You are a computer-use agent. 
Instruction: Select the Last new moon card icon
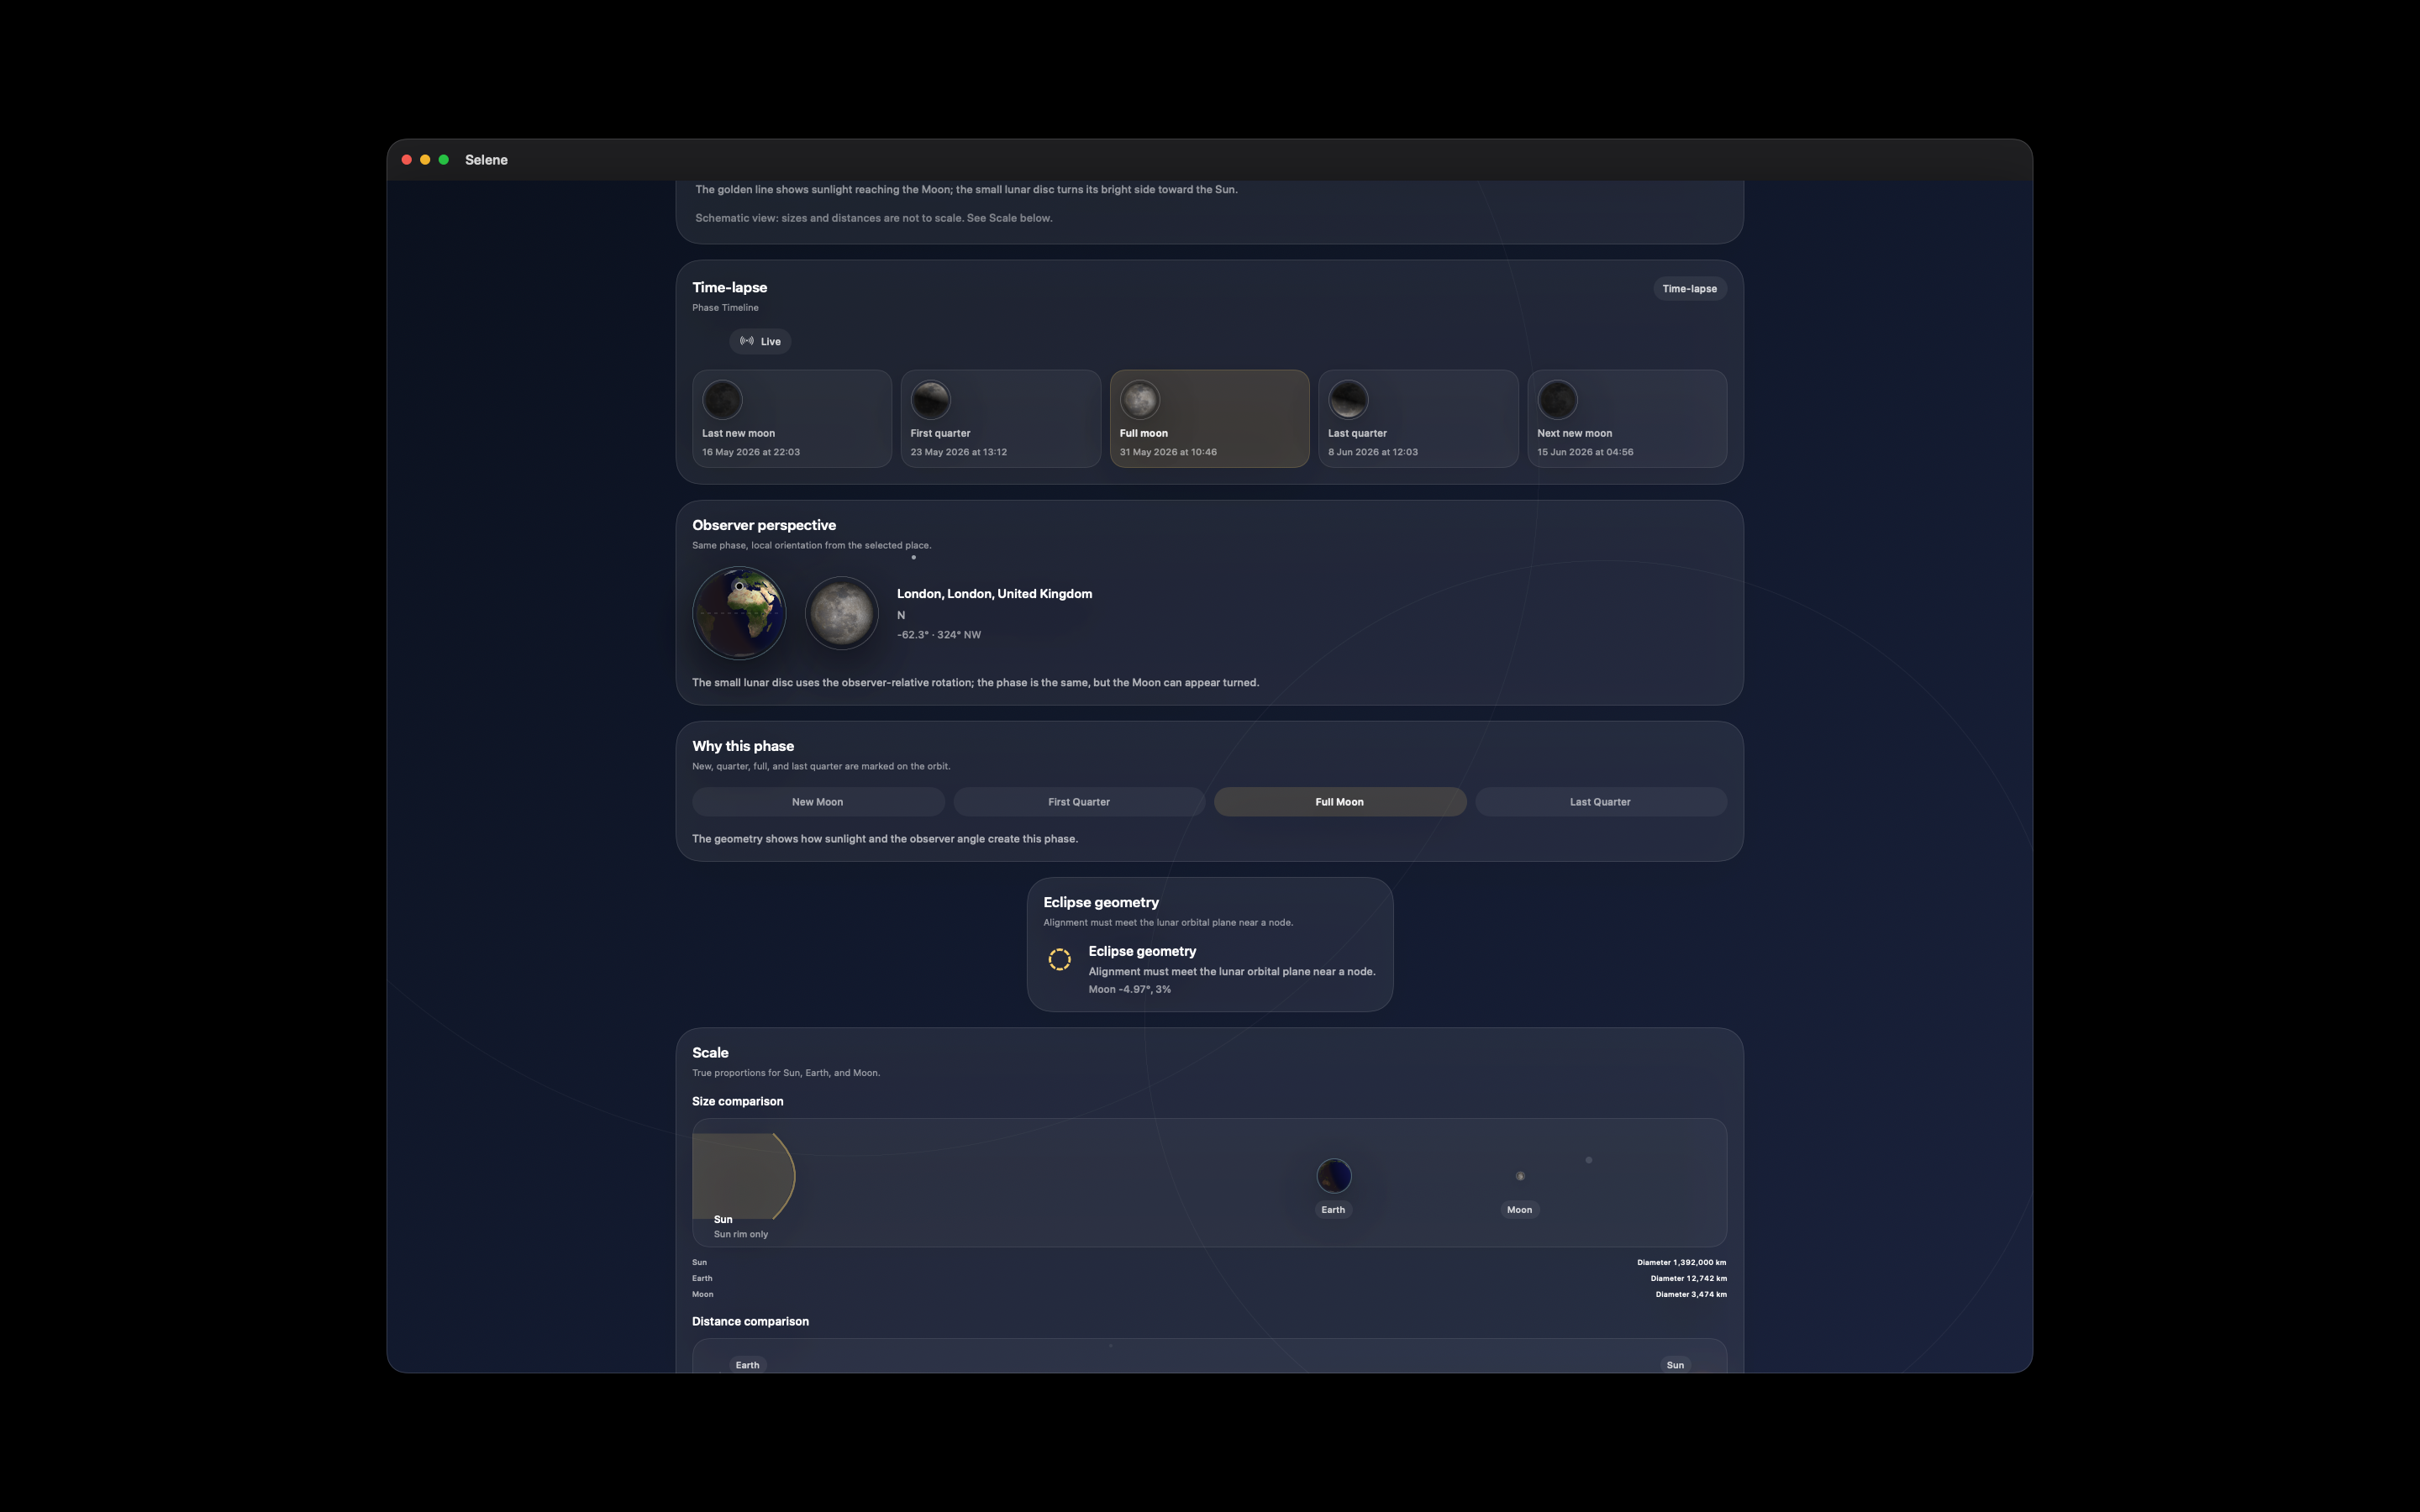[722, 400]
